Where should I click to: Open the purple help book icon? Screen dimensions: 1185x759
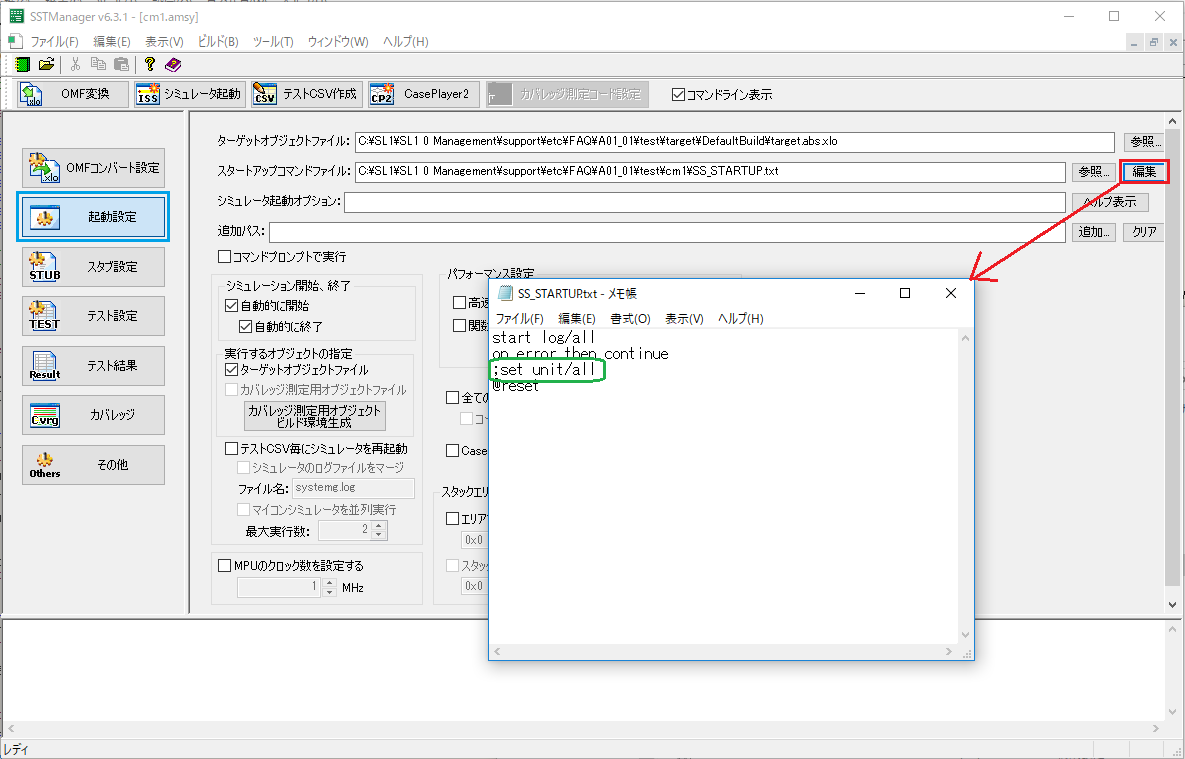173,64
